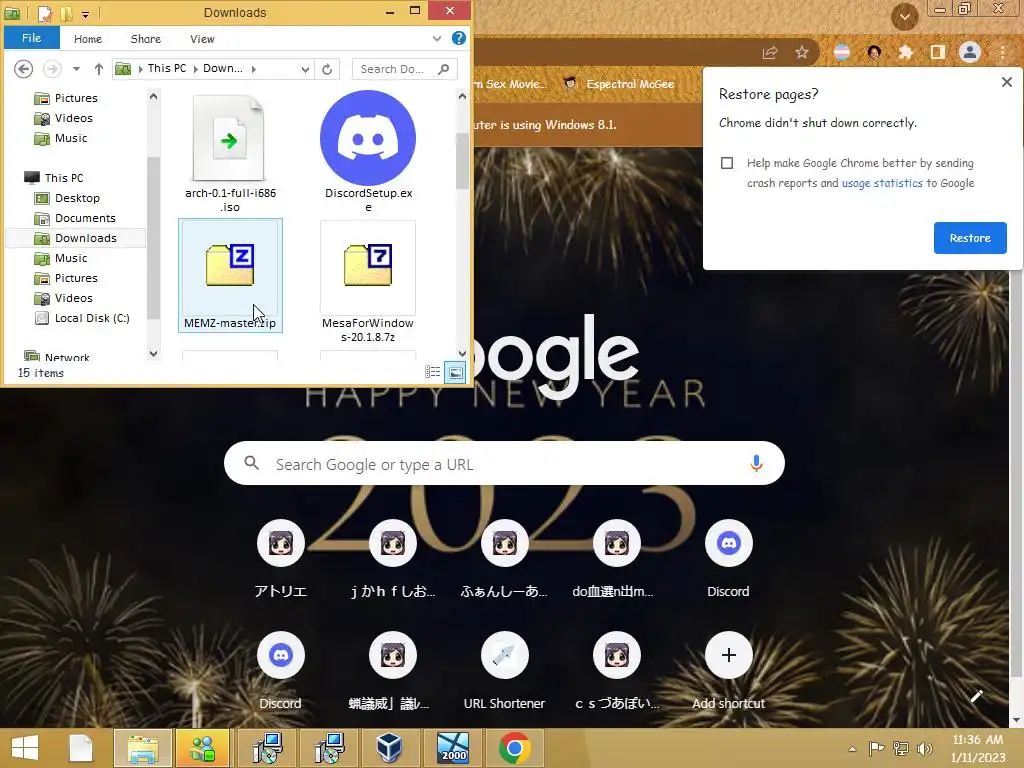Open the Chrome profile avatar menu
Screen dimensions: 1024x768
[970, 52]
